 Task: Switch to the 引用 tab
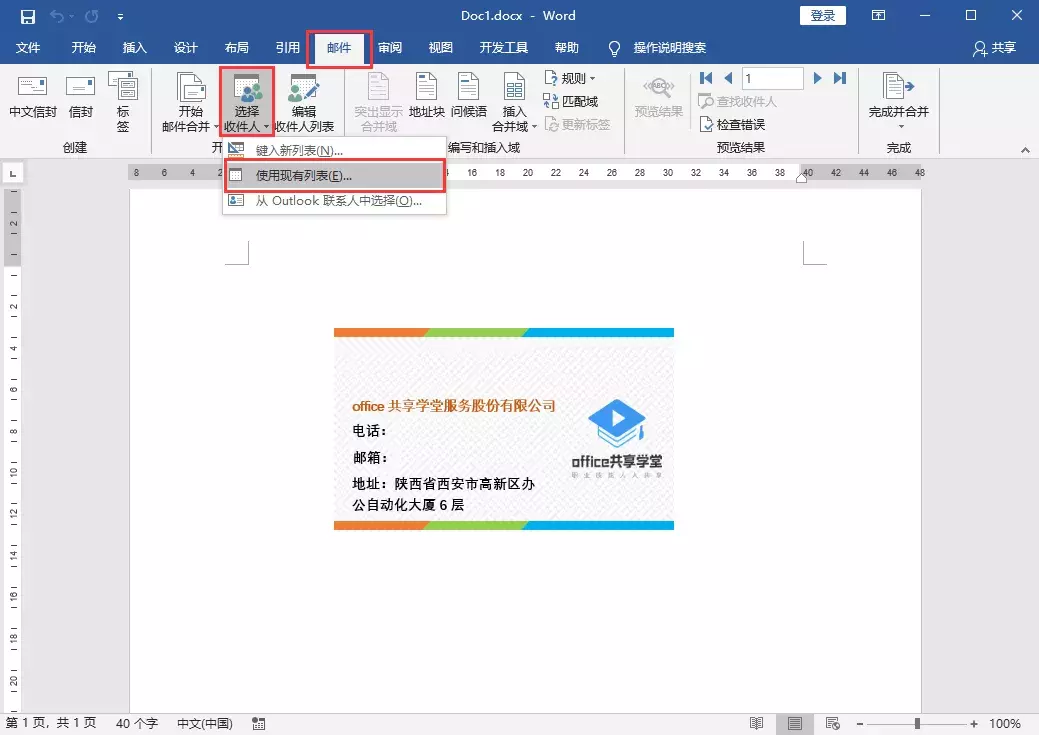288,48
